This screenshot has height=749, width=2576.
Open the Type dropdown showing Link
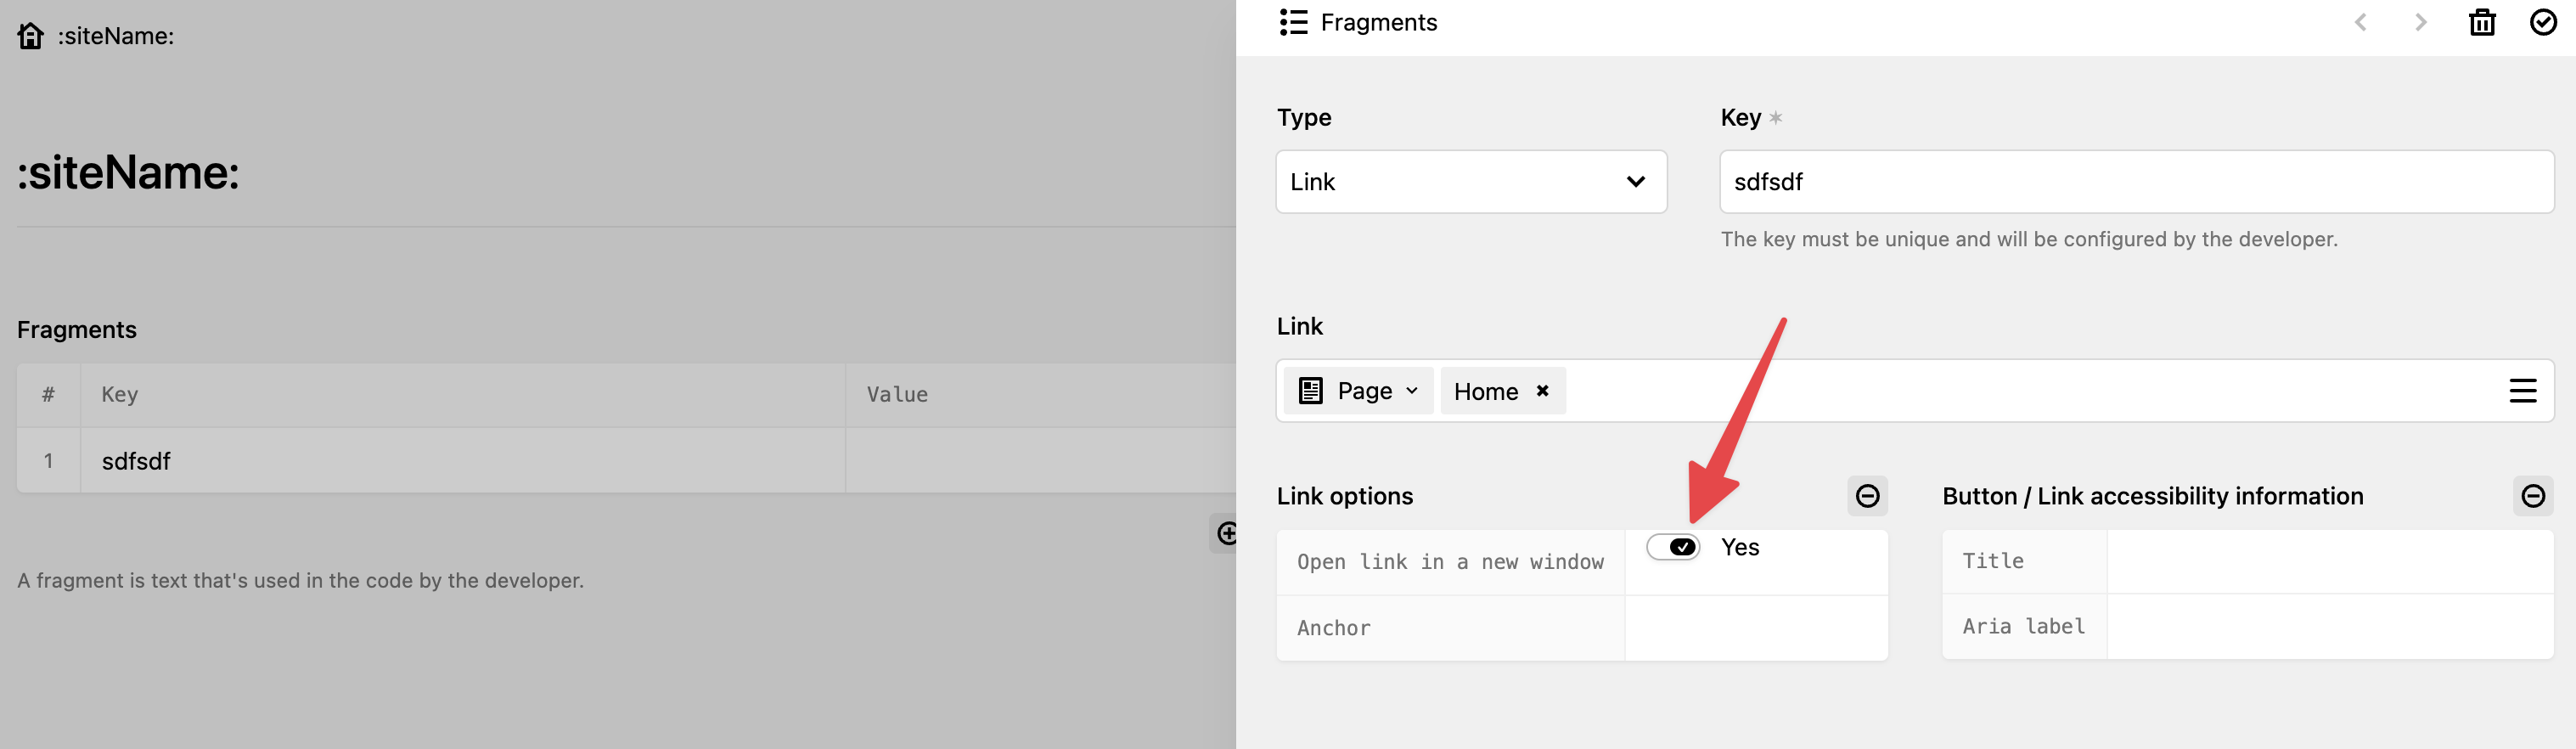click(1470, 181)
